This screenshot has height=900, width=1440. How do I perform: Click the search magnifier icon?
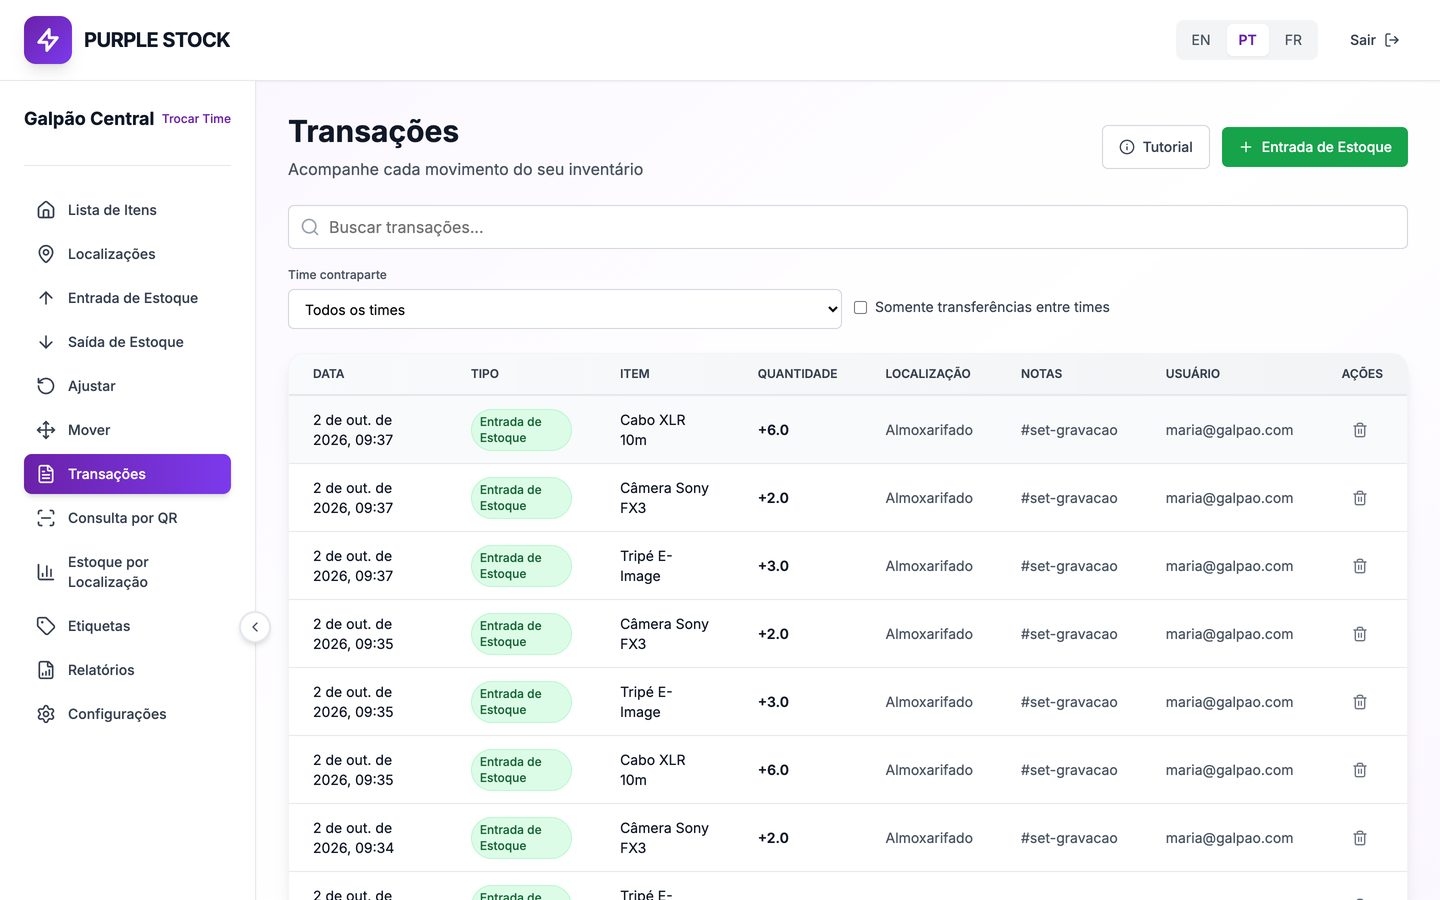coord(310,227)
